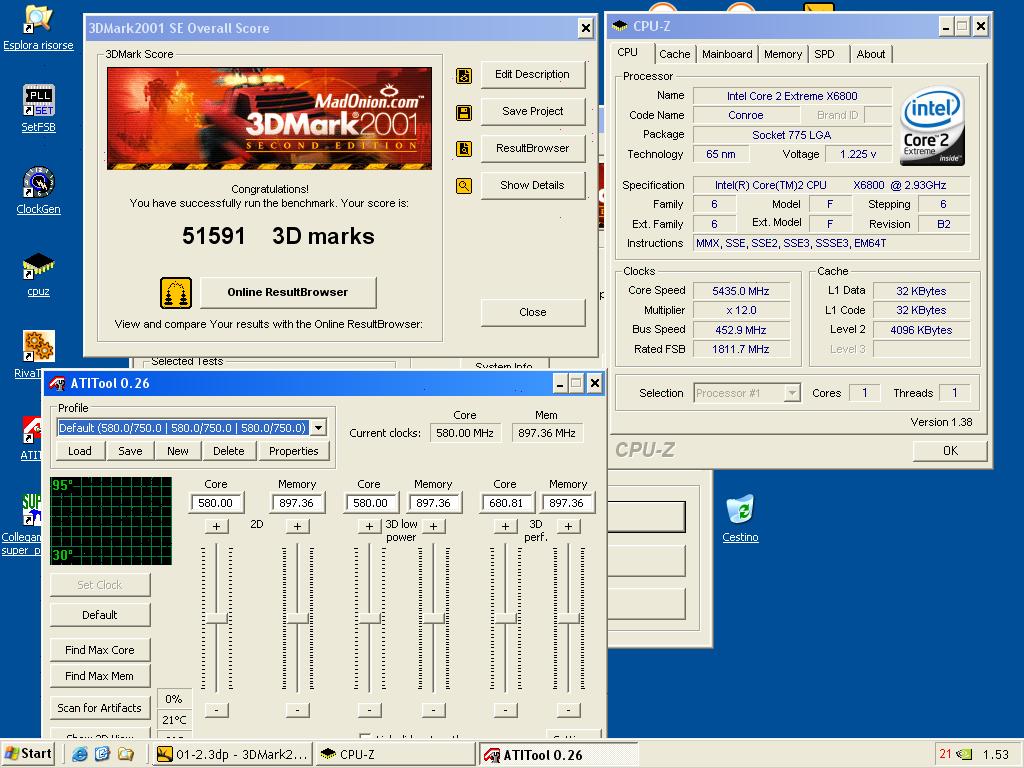Viewport: 1024px width, 768px height.
Task: Open the Windows Start button
Action: 28,754
